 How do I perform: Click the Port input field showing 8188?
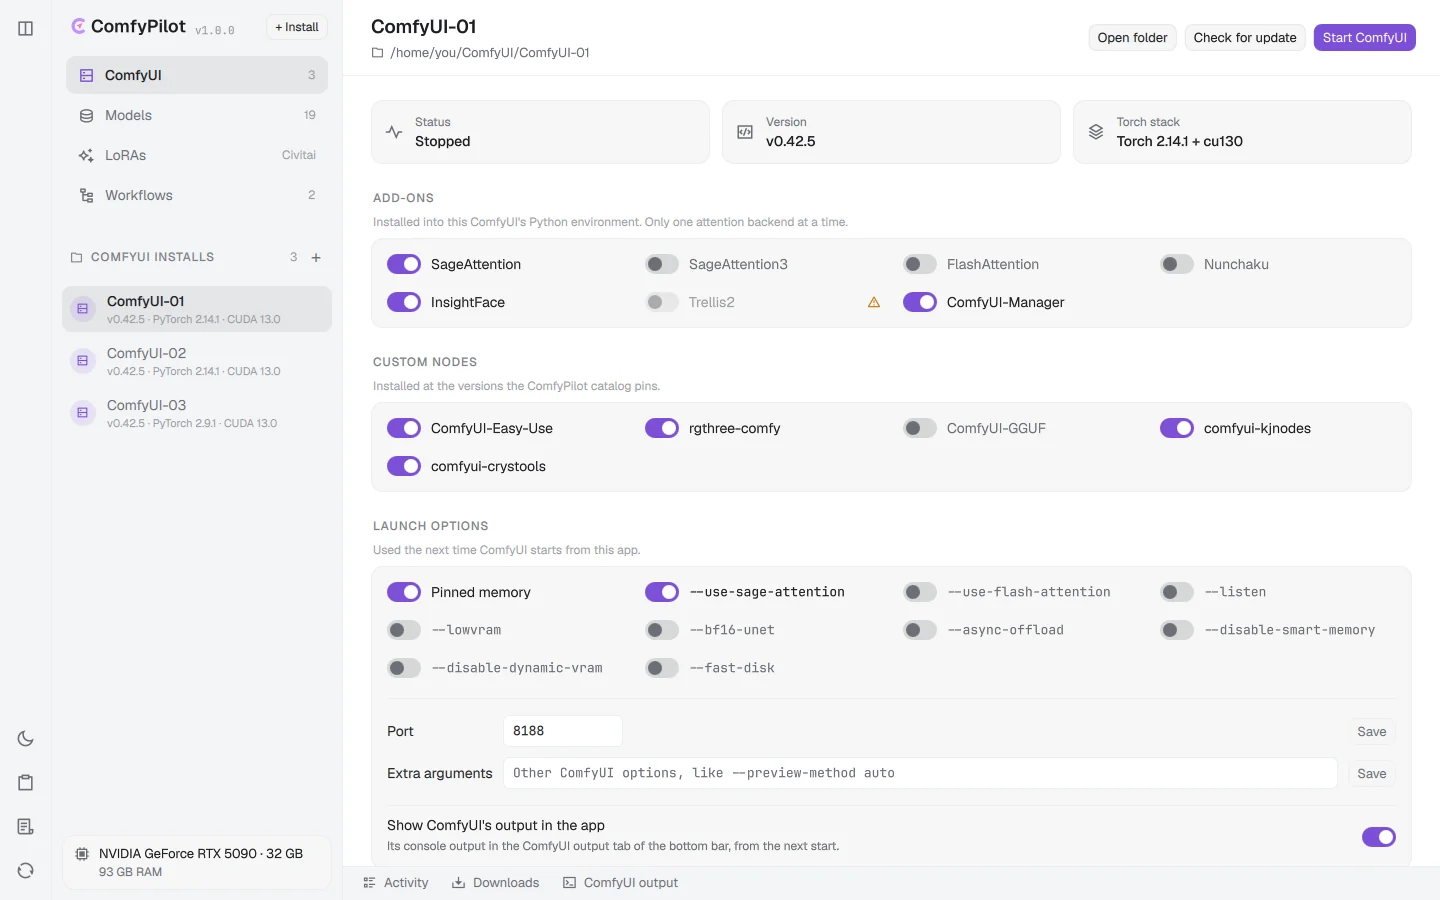(x=563, y=731)
